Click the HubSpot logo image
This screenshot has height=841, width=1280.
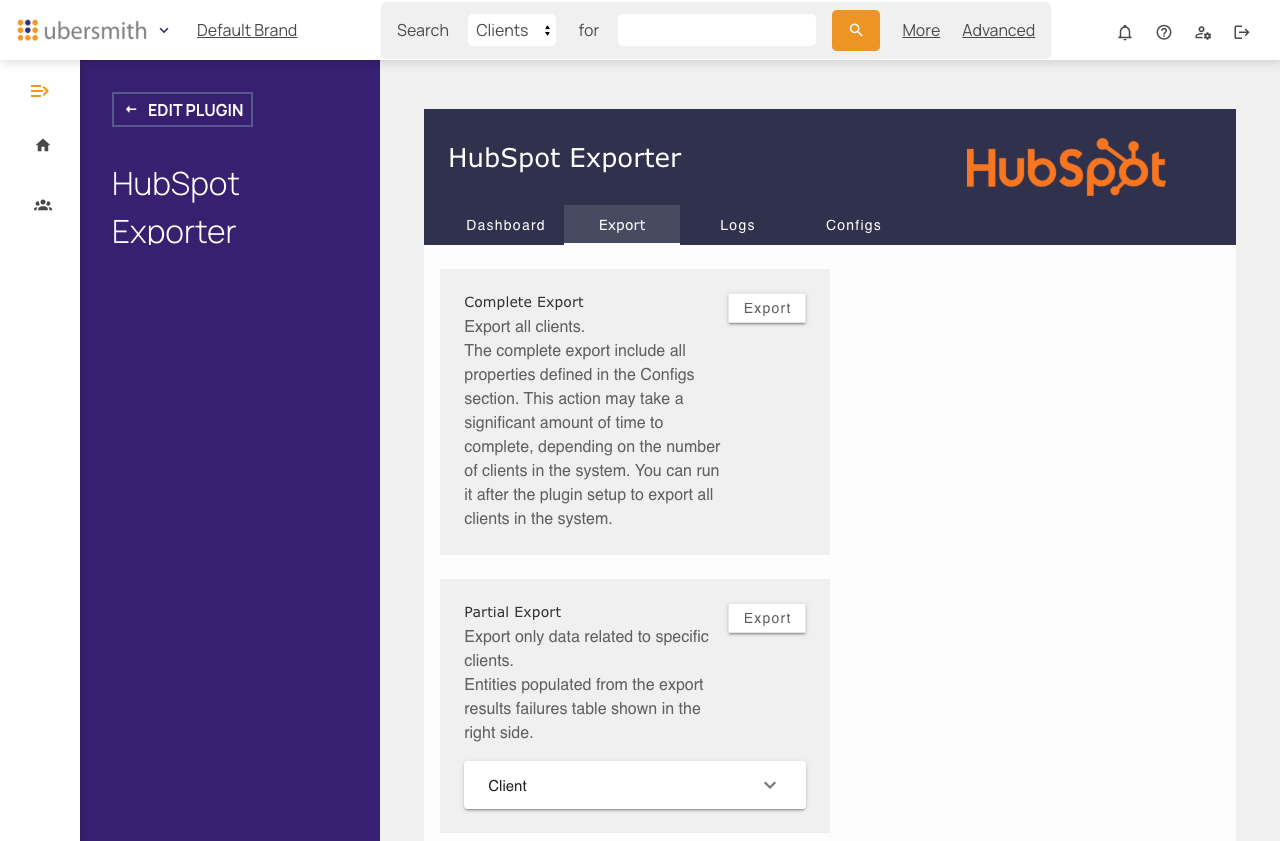click(x=1066, y=166)
